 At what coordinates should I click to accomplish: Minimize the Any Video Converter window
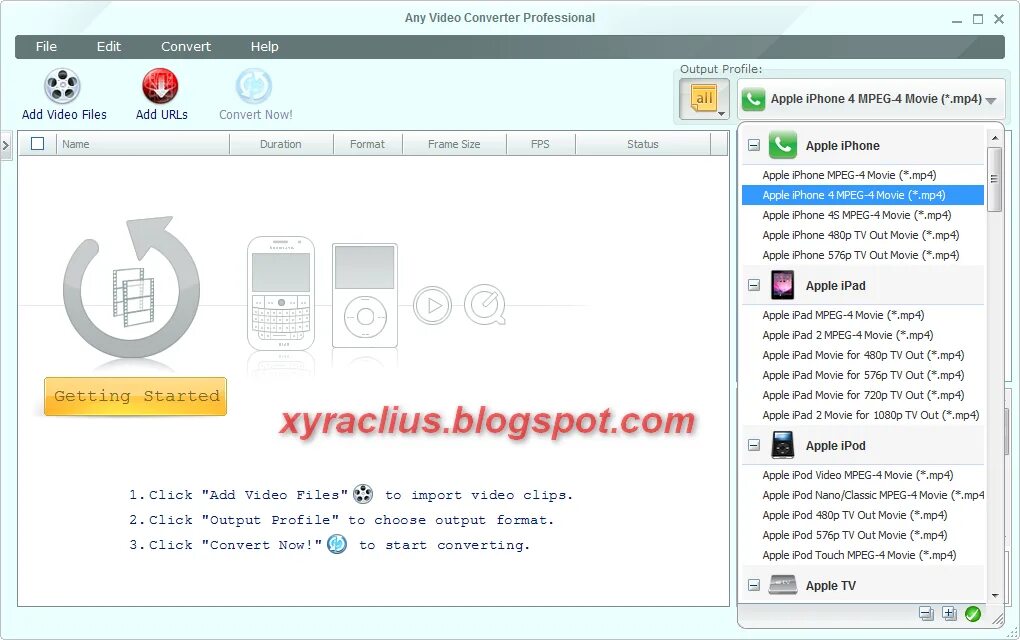[956, 20]
